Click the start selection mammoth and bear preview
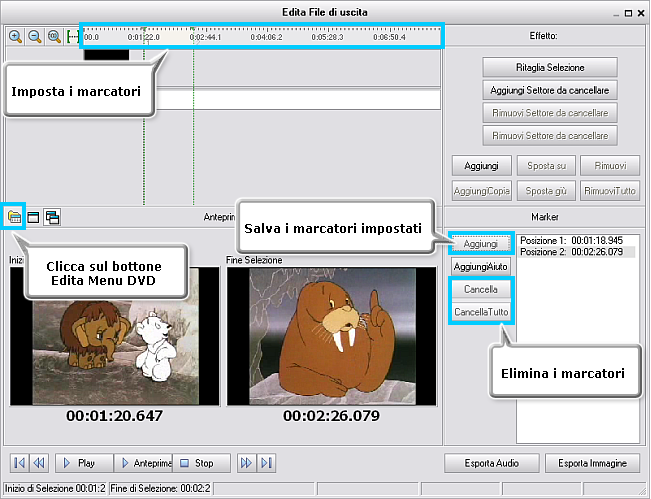 [x=115, y=336]
